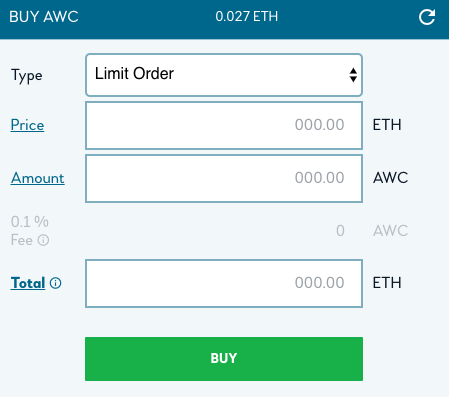Open the Limit Order type selector
Screen dimensions: 449x397
pyautogui.click(x=224, y=75)
